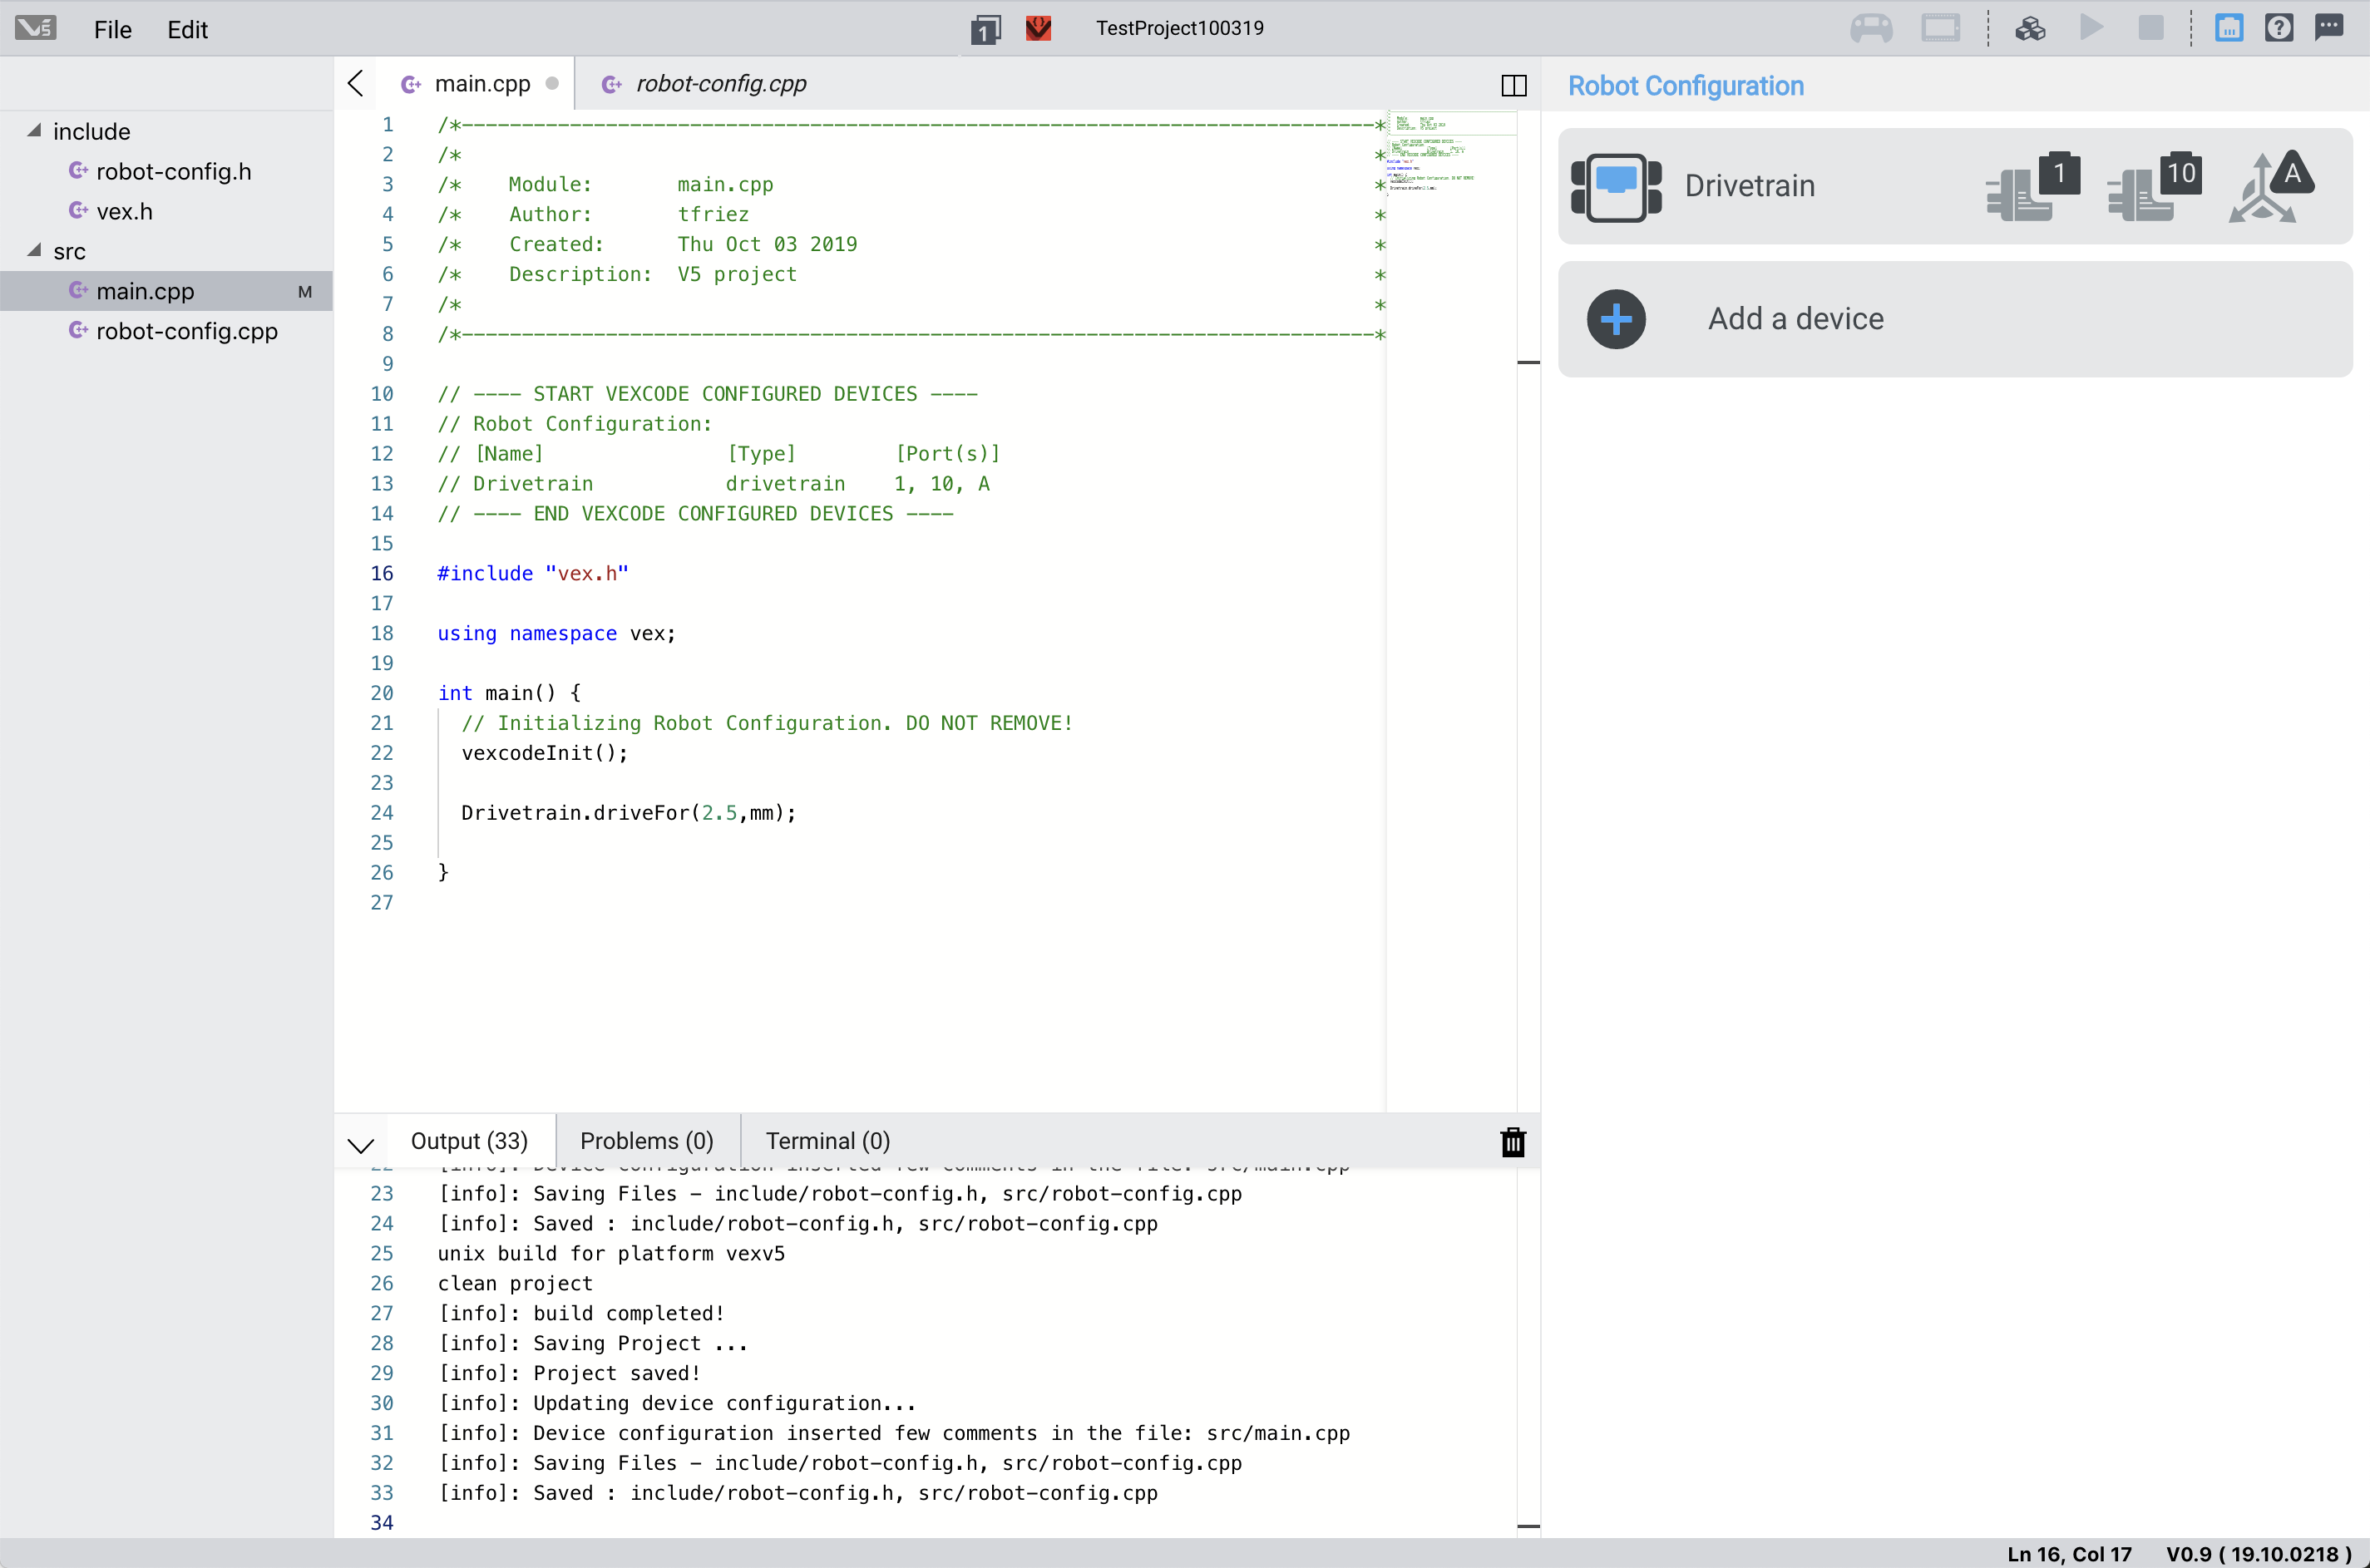The image size is (2370, 1568).
Task: Collapse the include folder
Action: point(34,131)
